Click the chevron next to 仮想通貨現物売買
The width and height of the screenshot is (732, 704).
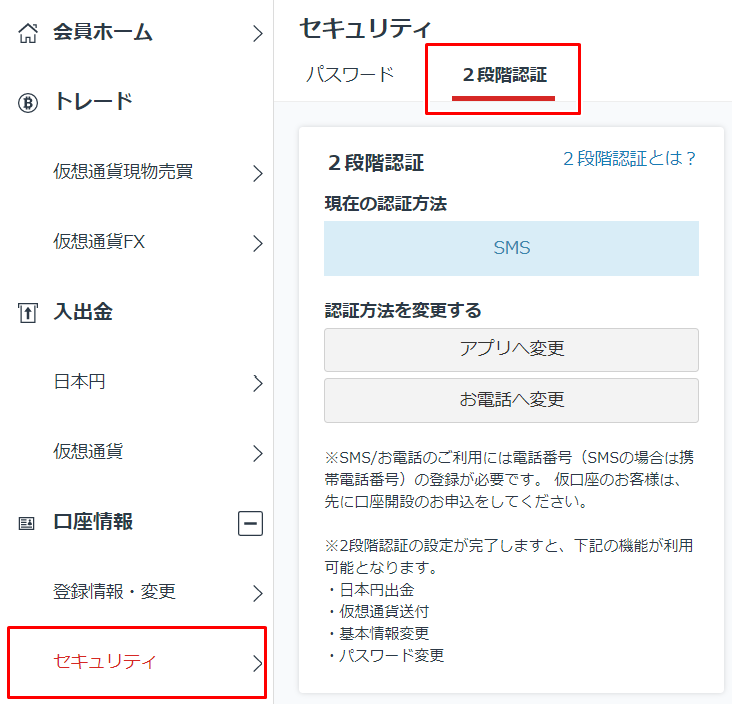258,173
